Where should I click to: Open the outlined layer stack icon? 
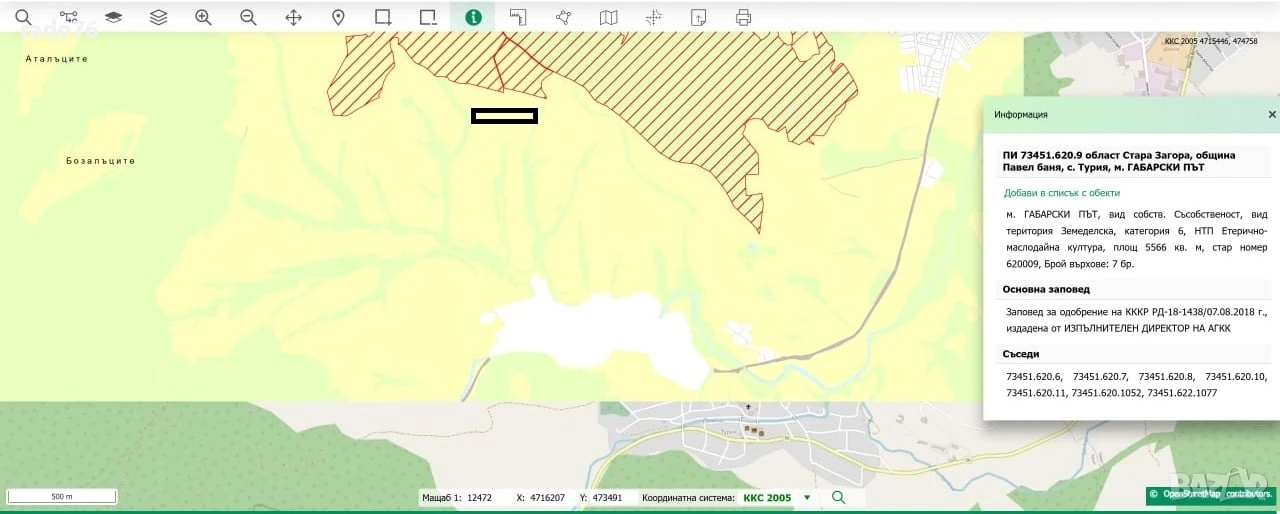click(158, 17)
